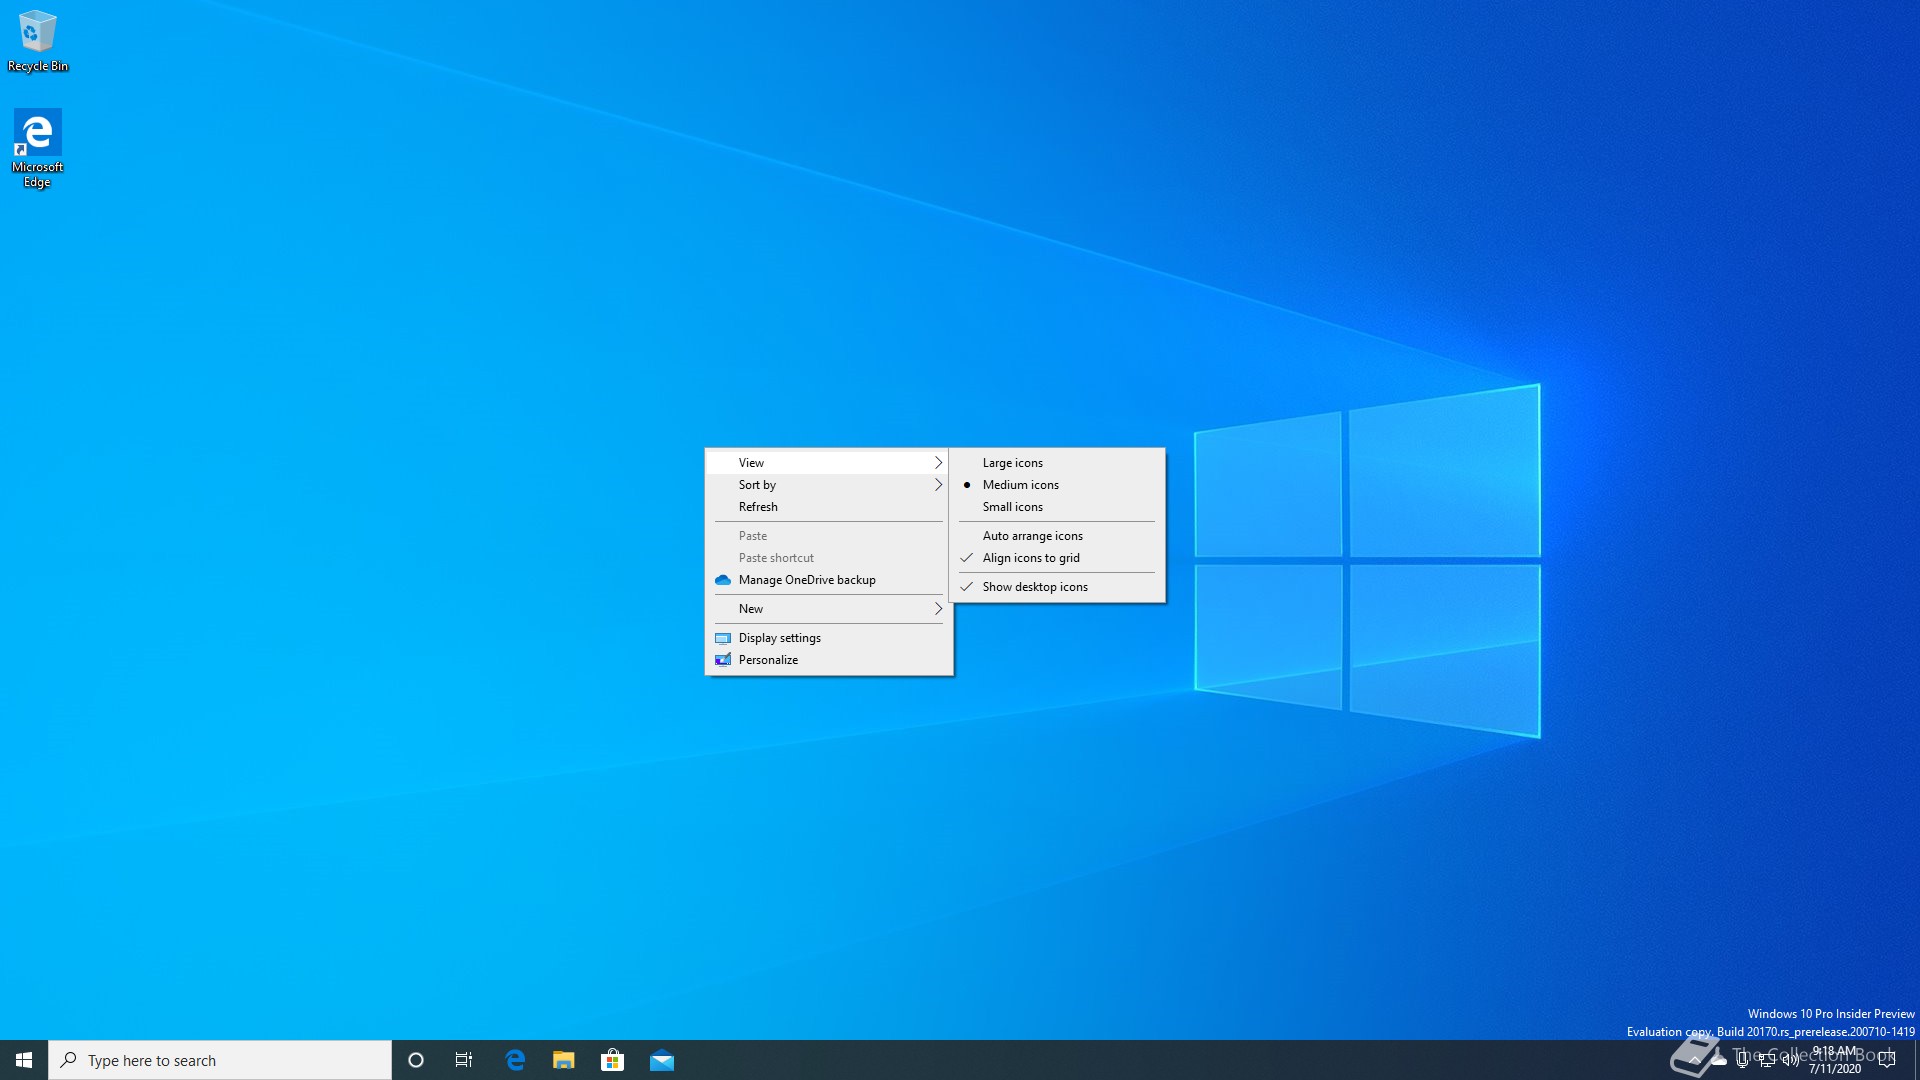Expand the View submenu arrow
Screen dimensions: 1920x1080
(938, 463)
